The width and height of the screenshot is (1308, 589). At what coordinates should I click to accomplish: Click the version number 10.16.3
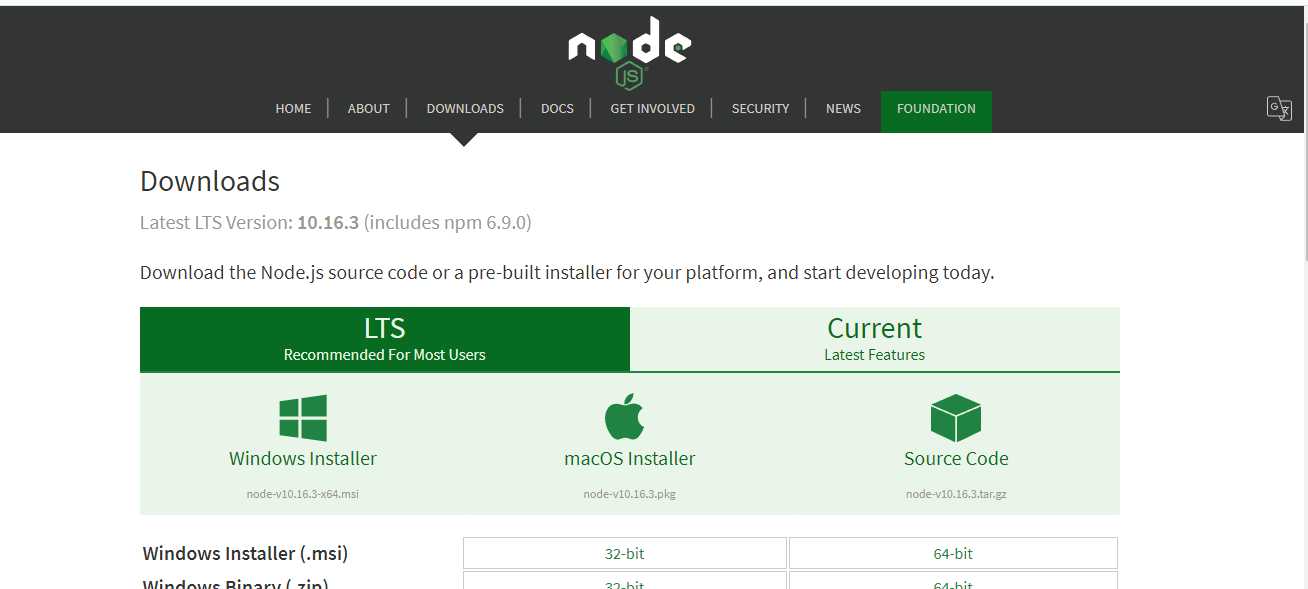pyautogui.click(x=328, y=222)
